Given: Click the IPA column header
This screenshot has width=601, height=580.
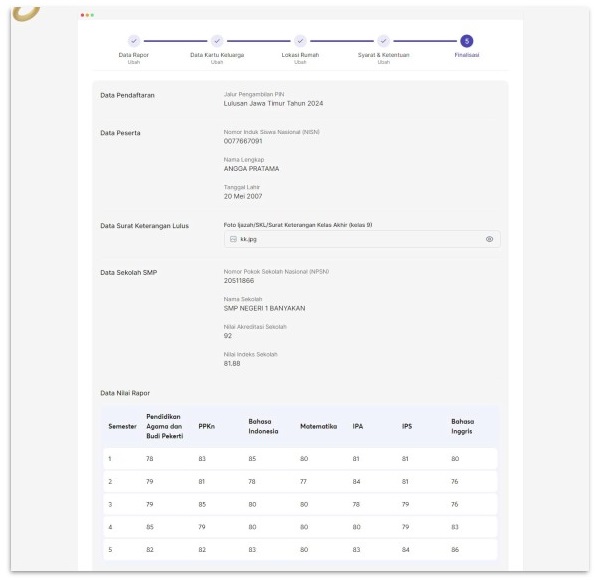Looking at the screenshot, I should pos(358,426).
